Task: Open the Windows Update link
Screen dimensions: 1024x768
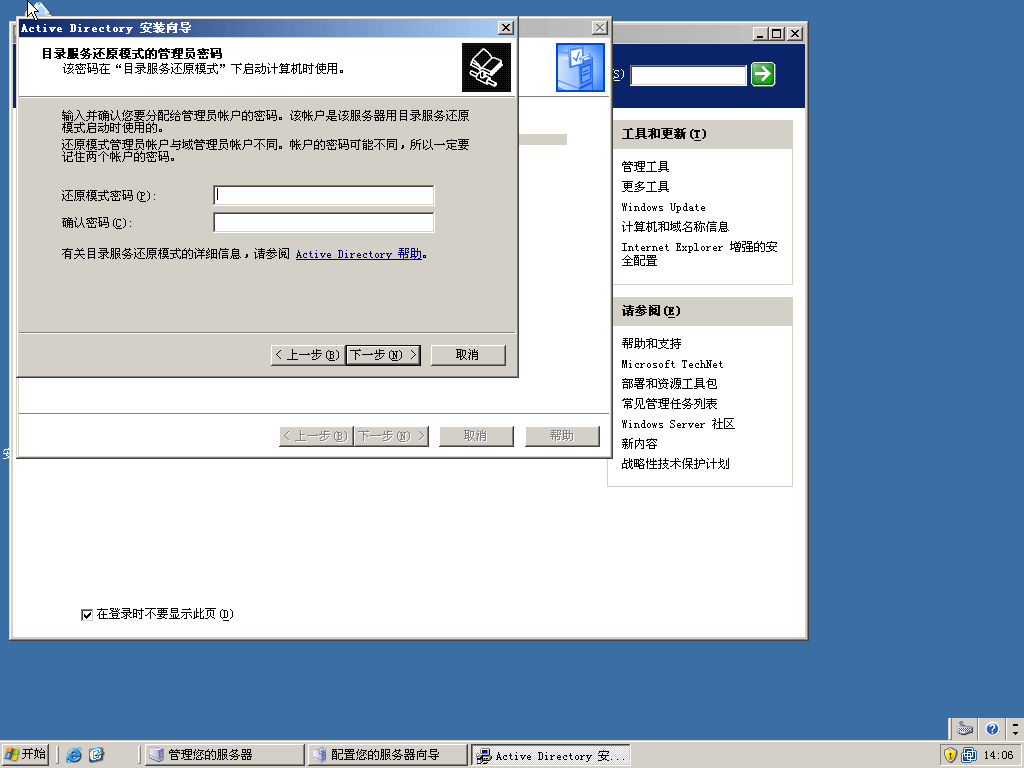Action: [663, 207]
